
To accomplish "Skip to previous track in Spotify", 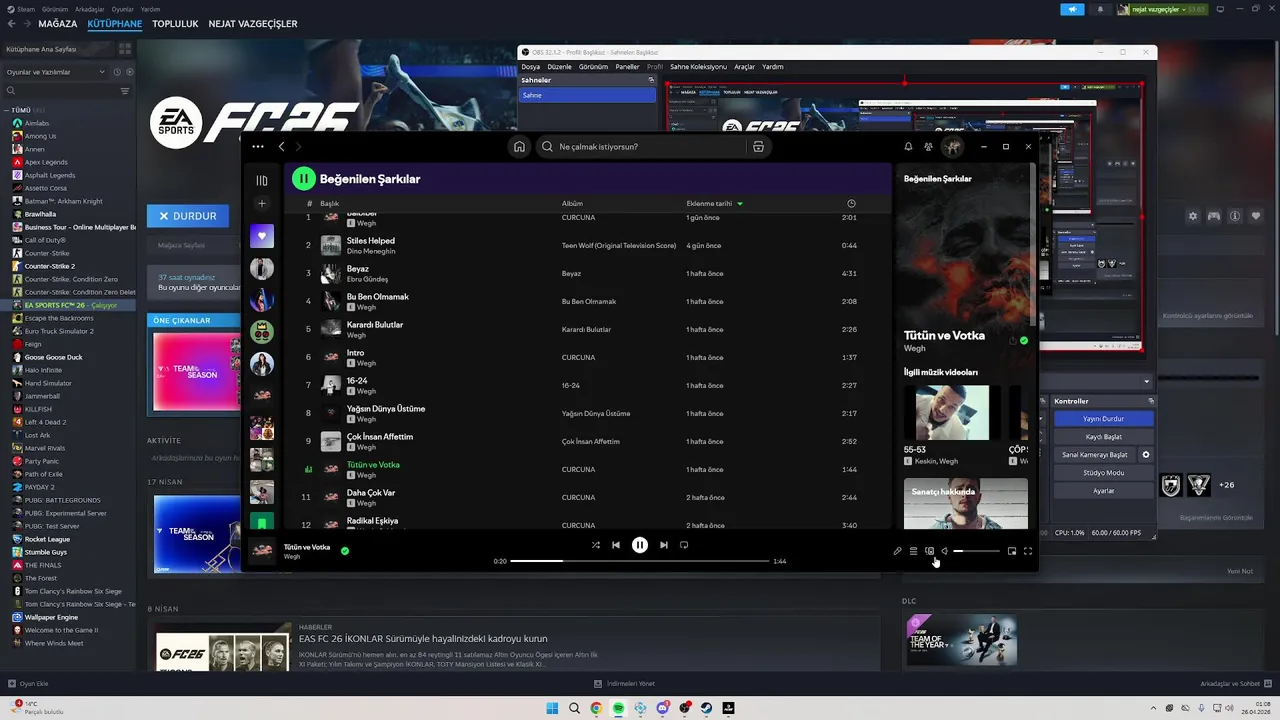I will point(616,545).
